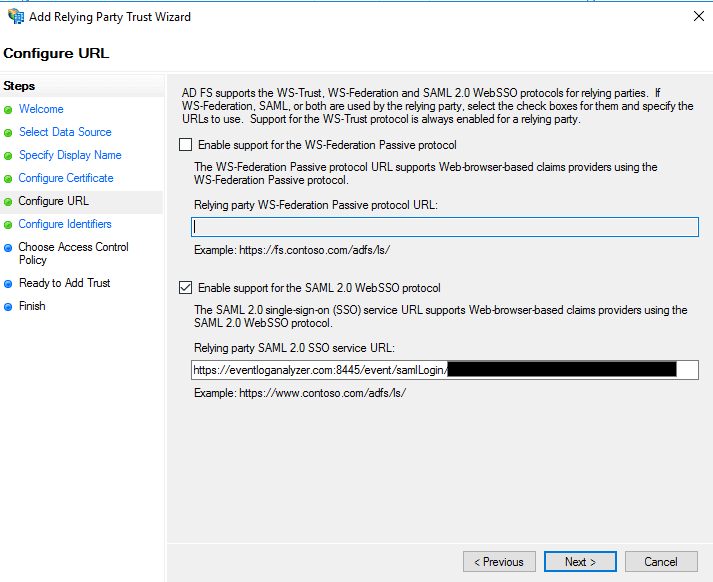Click the example text https://fs.contoso.com/adfs/ls/
The image size is (713, 582).
coord(315,250)
